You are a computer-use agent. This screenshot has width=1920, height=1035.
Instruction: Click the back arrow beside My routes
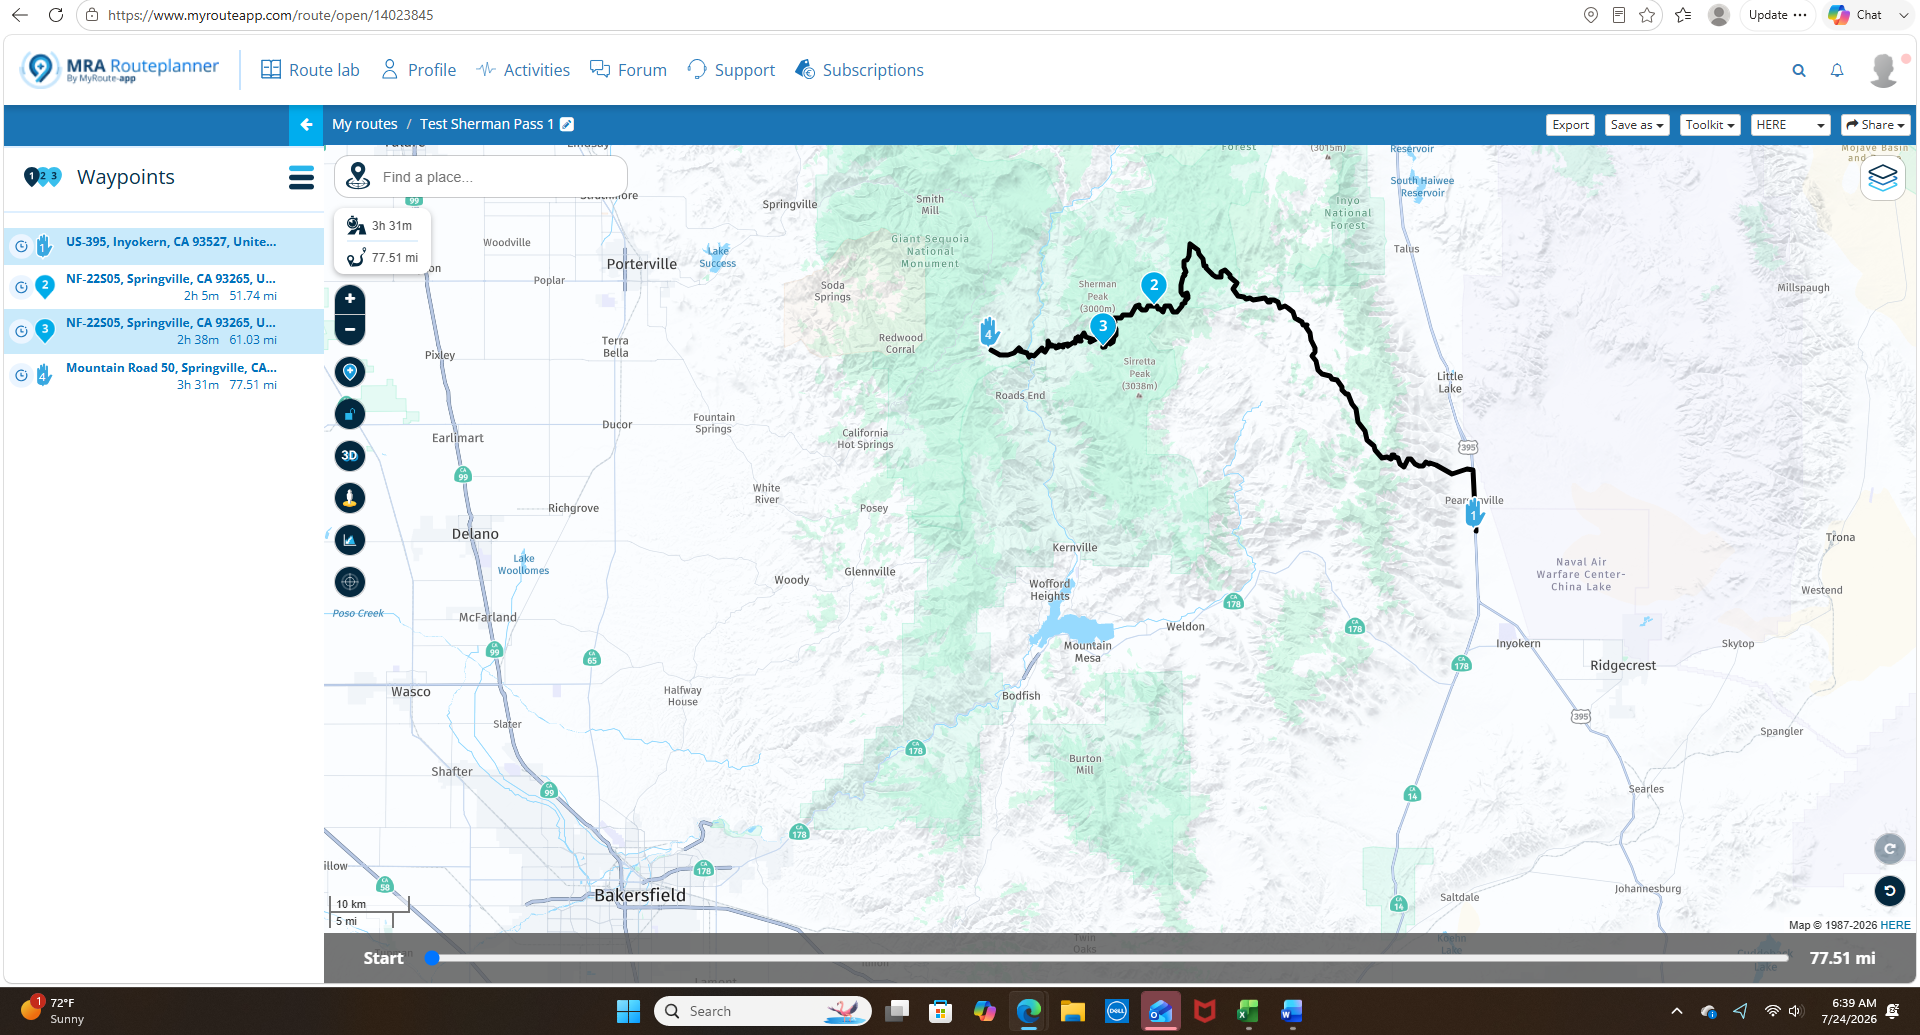tap(306, 125)
